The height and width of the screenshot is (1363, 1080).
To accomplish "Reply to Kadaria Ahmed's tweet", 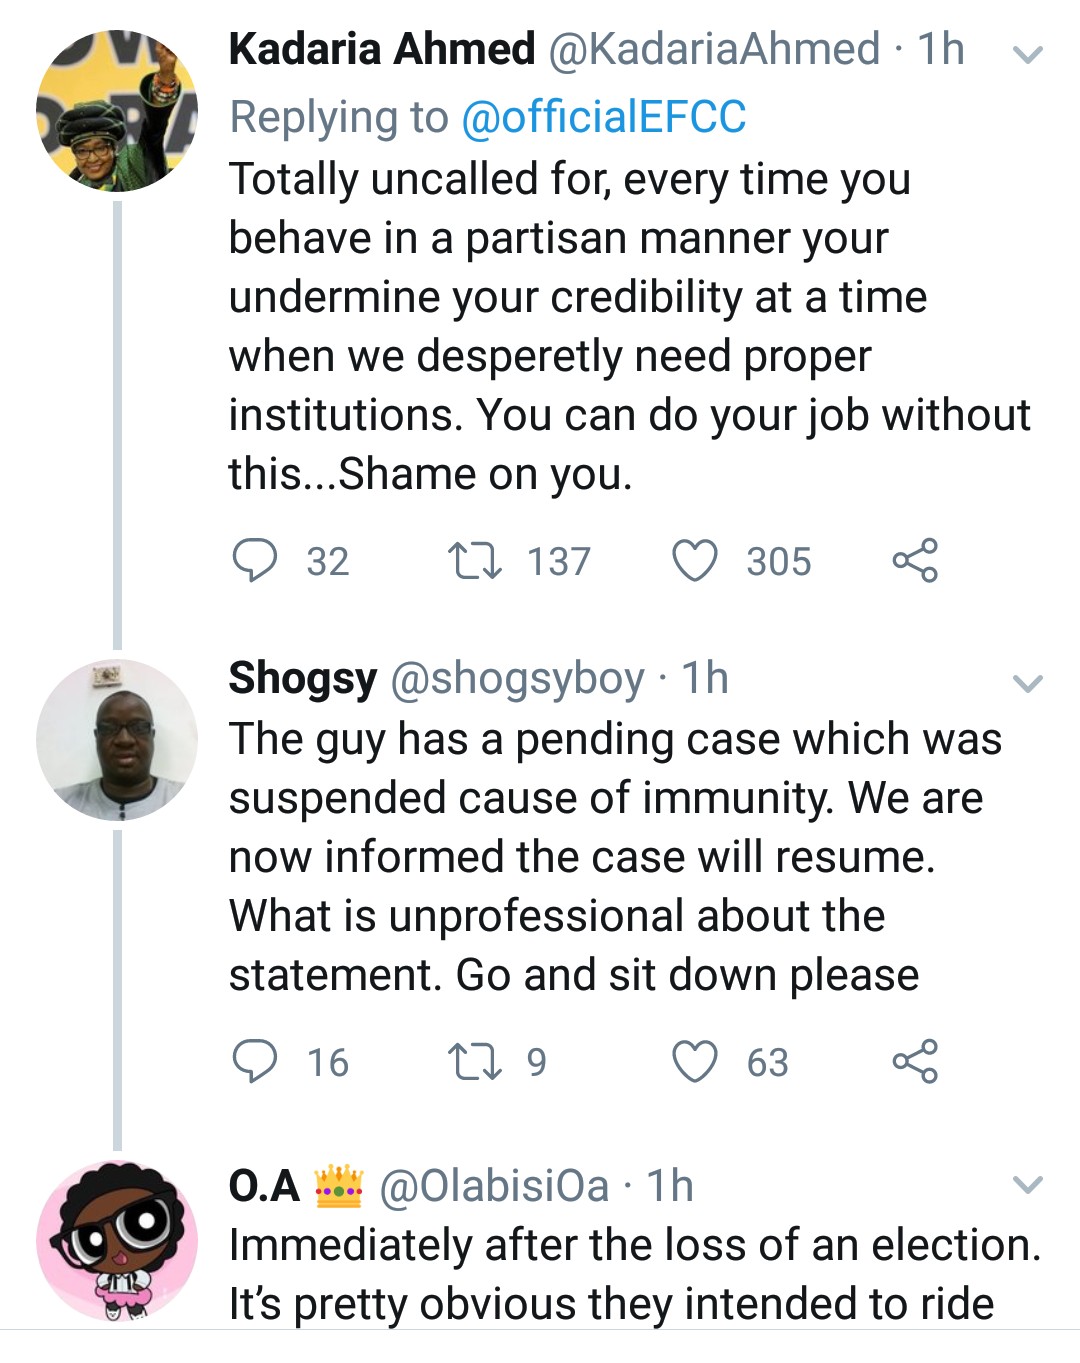I will 255,560.
